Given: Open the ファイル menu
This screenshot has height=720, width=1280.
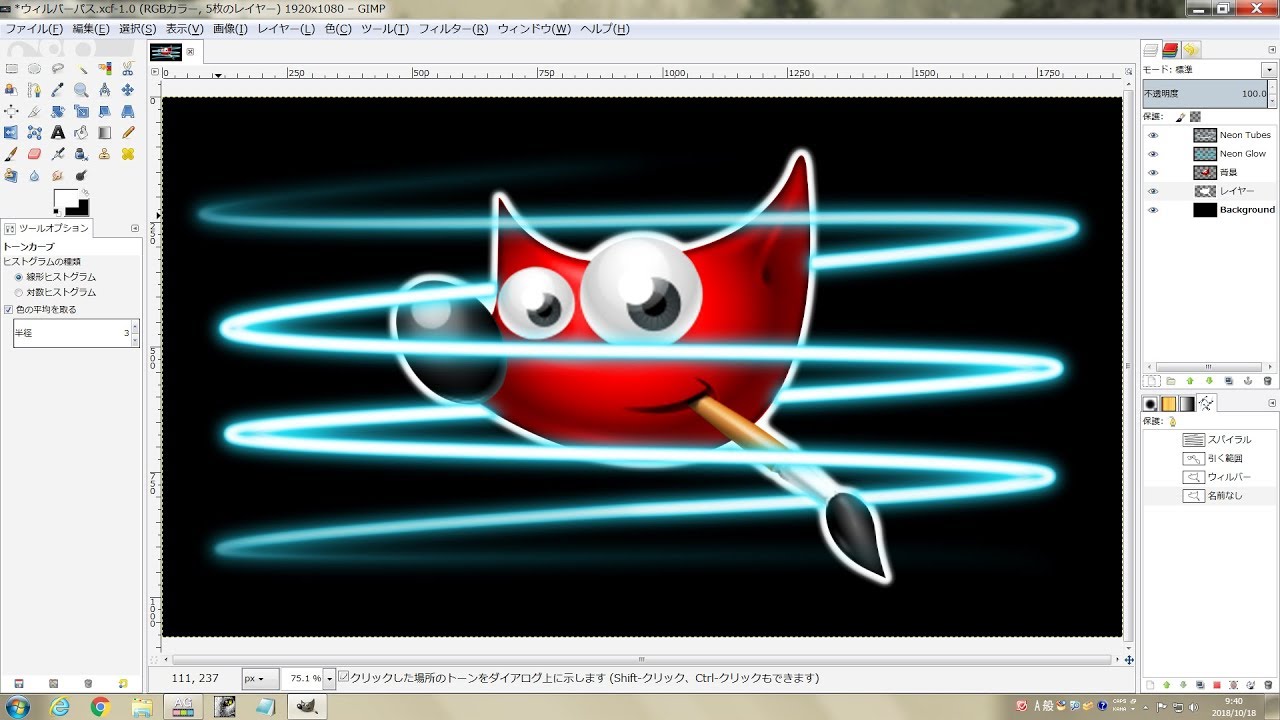Looking at the screenshot, I should (34, 29).
